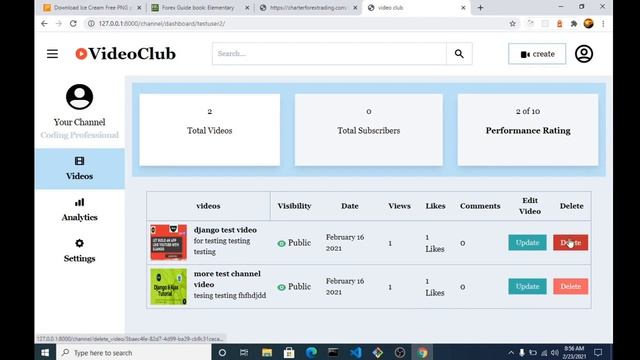
Task: Open Cortana circle icon in taskbar
Action: [222, 352]
